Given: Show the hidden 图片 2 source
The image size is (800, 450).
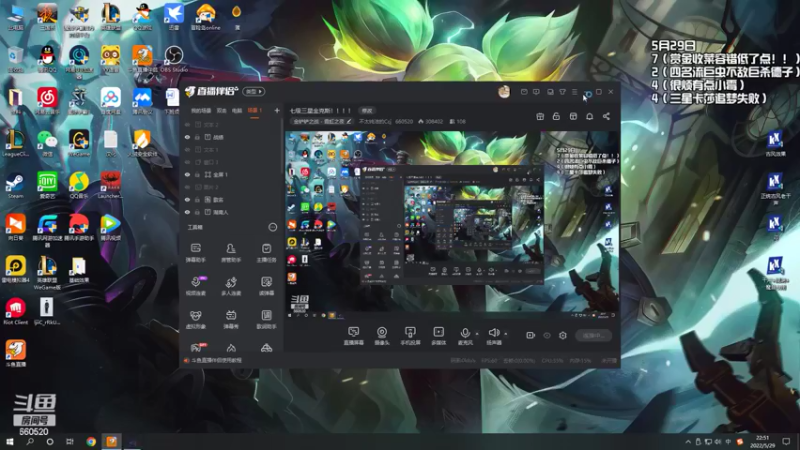Looking at the screenshot, I should pos(187,187).
